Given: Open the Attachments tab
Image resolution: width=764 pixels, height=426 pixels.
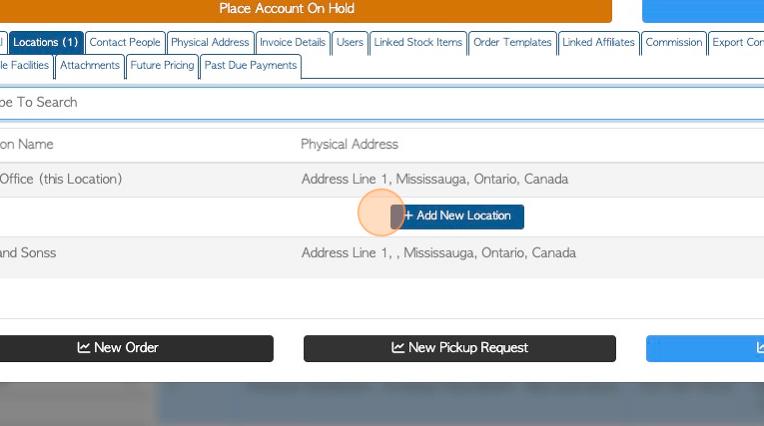Looking at the screenshot, I should [x=90, y=66].
